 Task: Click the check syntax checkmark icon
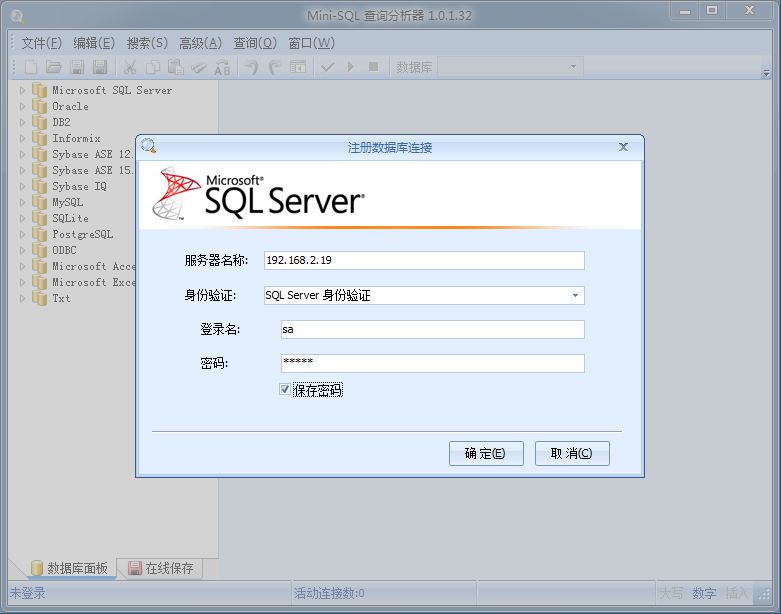pos(328,67)
